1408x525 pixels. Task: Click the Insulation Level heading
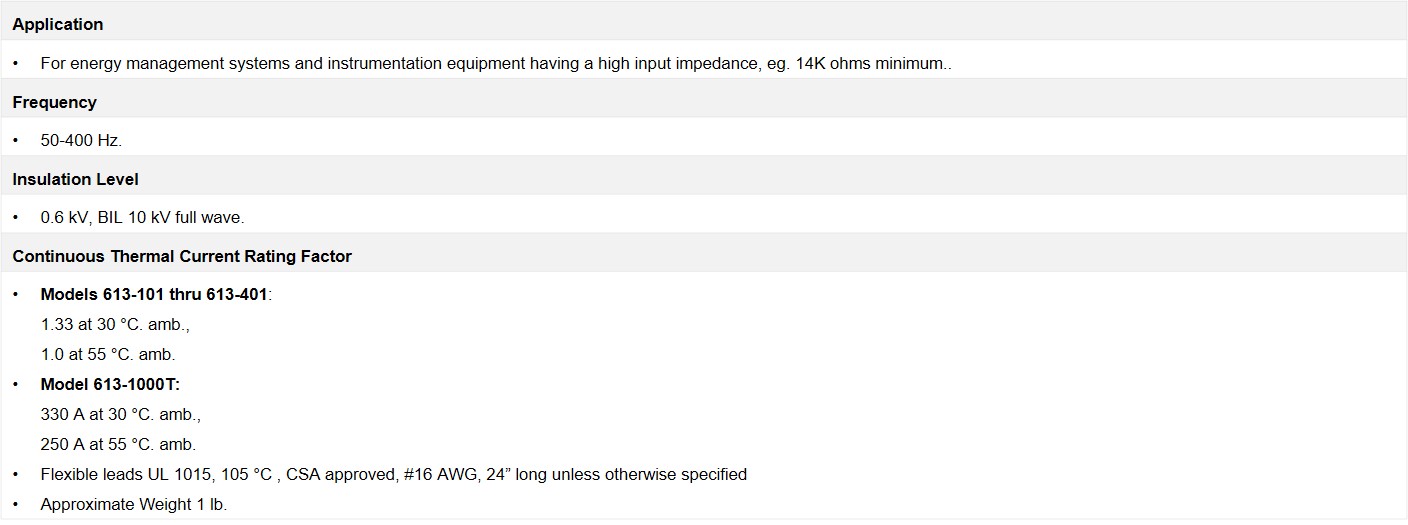tap(75, 179)
